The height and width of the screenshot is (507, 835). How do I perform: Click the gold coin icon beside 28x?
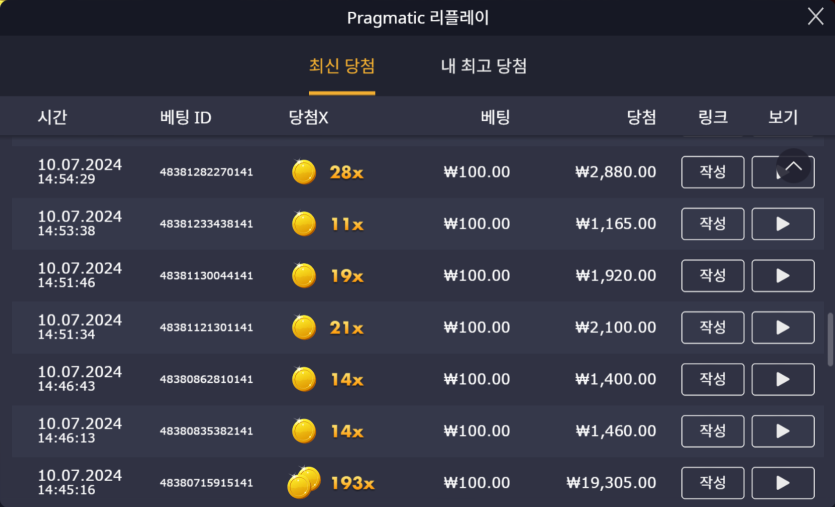pos(304,172)
